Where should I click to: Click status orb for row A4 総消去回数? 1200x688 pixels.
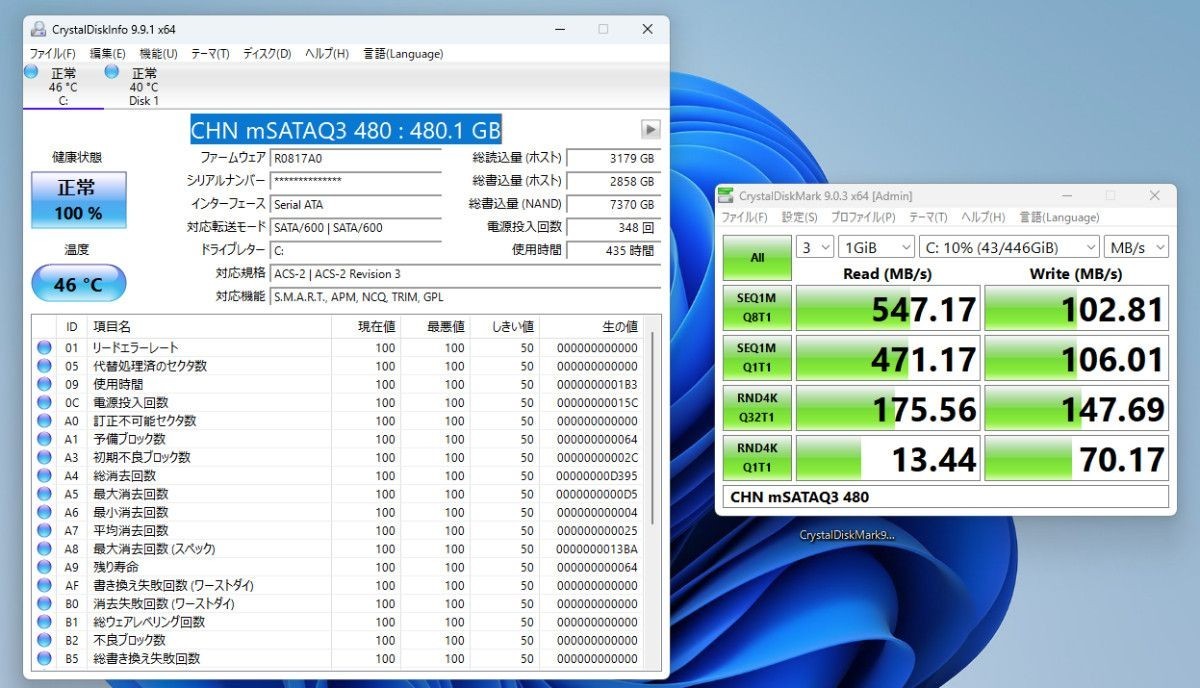click(x=44, y=476)
